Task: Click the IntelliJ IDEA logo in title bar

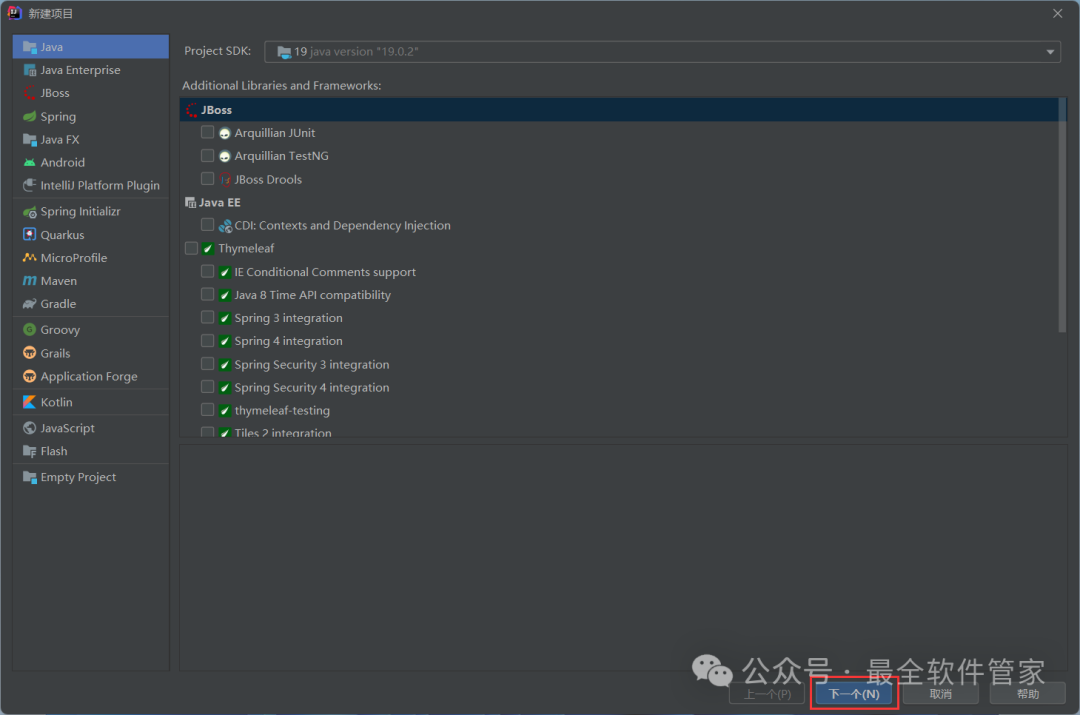Action: click(14, 13)
